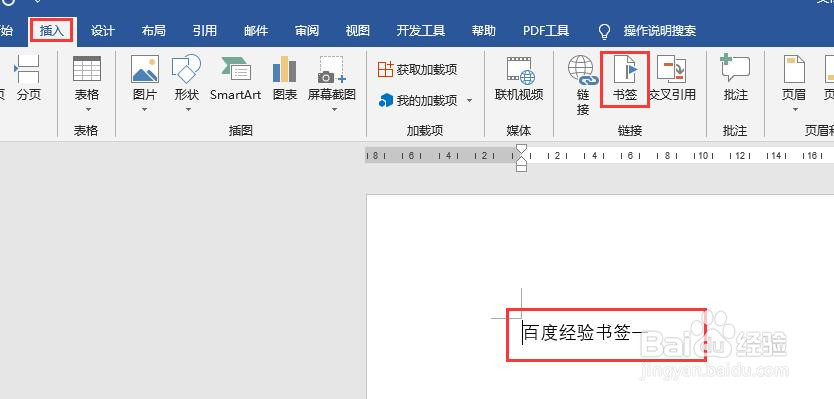The height and width of the screenshot is (399, 834).
Task: Click the Table (表格) icon
Action: (87, 69)
